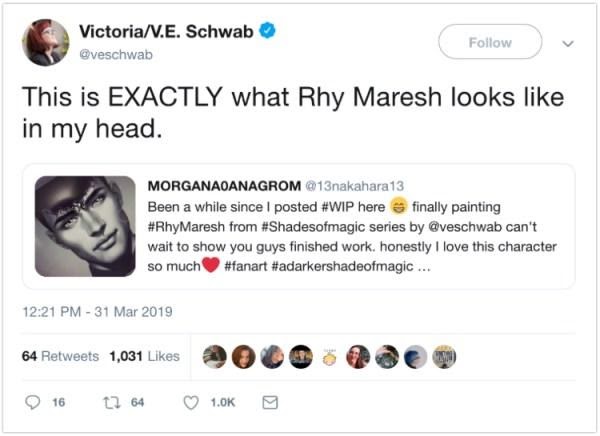Screen dimensions: 600x436
Task: View the 1,031 Likes list
Action: (x=144, y=356)
